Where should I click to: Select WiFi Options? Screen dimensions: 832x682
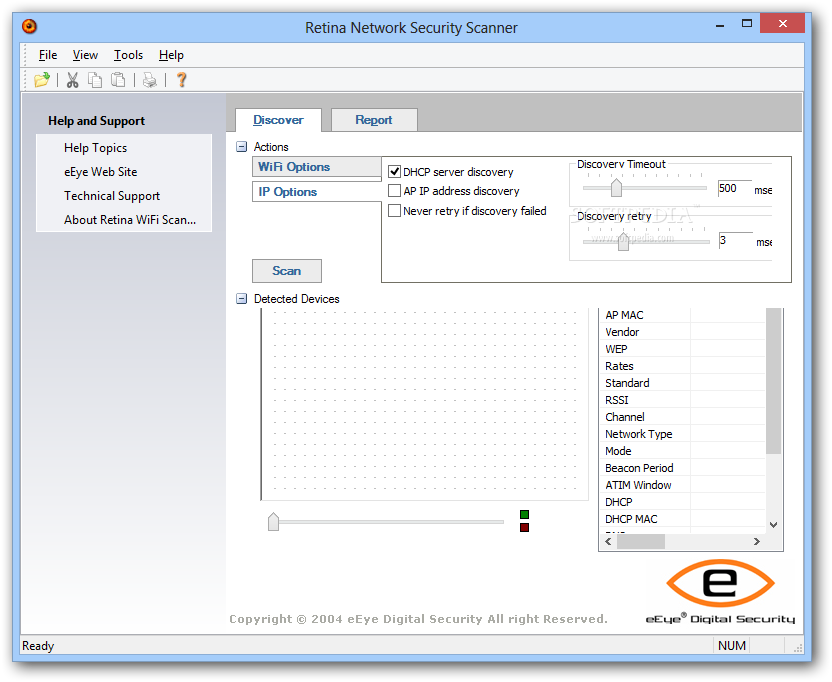click(317, 167)
